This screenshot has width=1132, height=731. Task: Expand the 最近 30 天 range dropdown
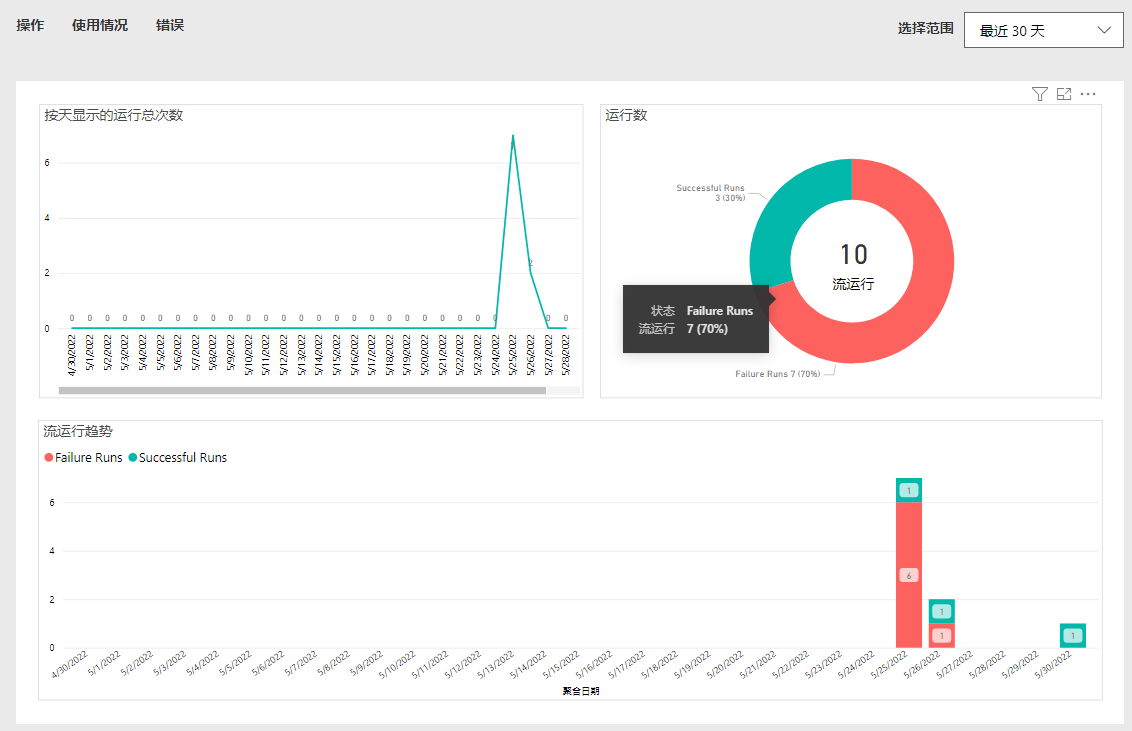click(1045, 30)
